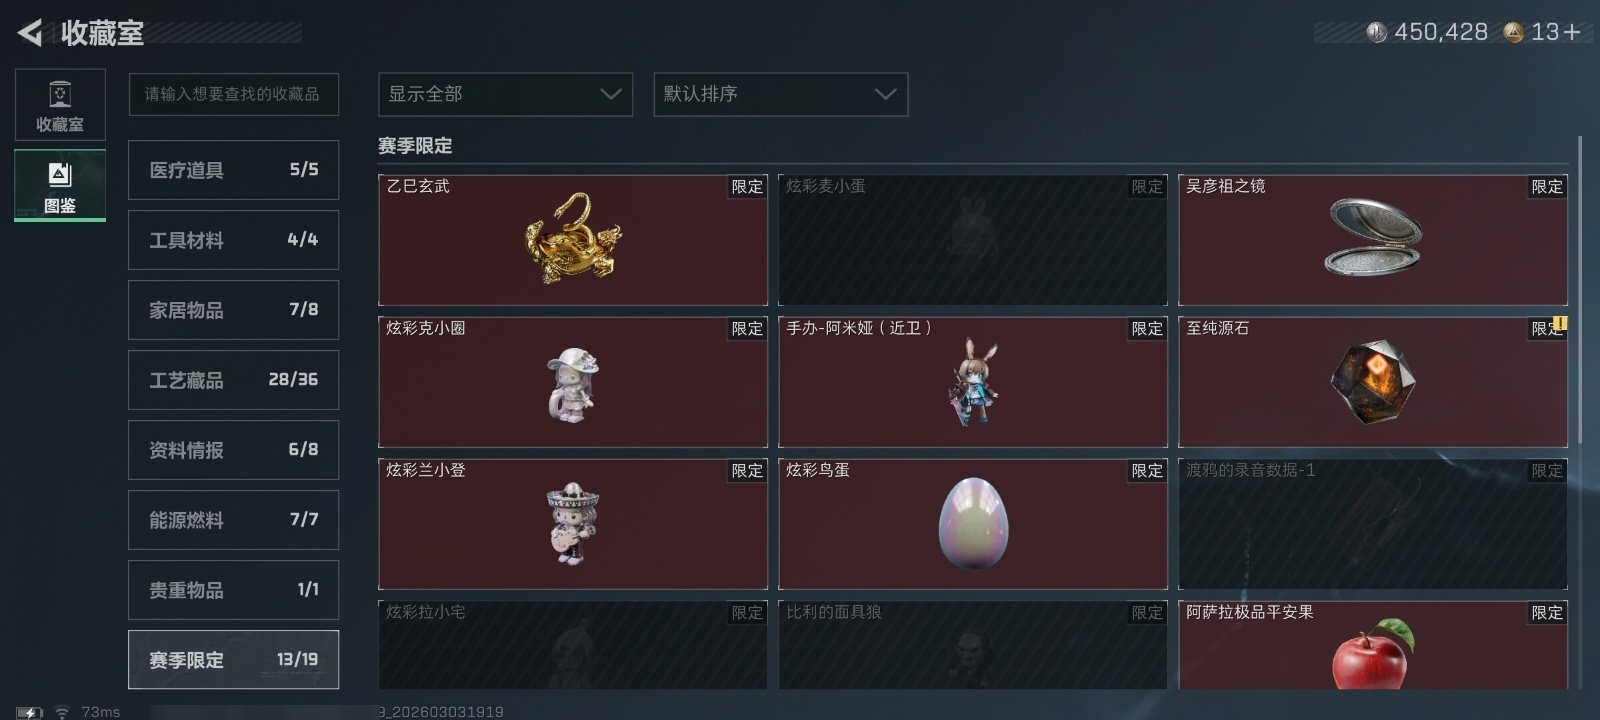Click the collectible search input field
Screen dimensions: 1600x720
[x=233, y=94]
